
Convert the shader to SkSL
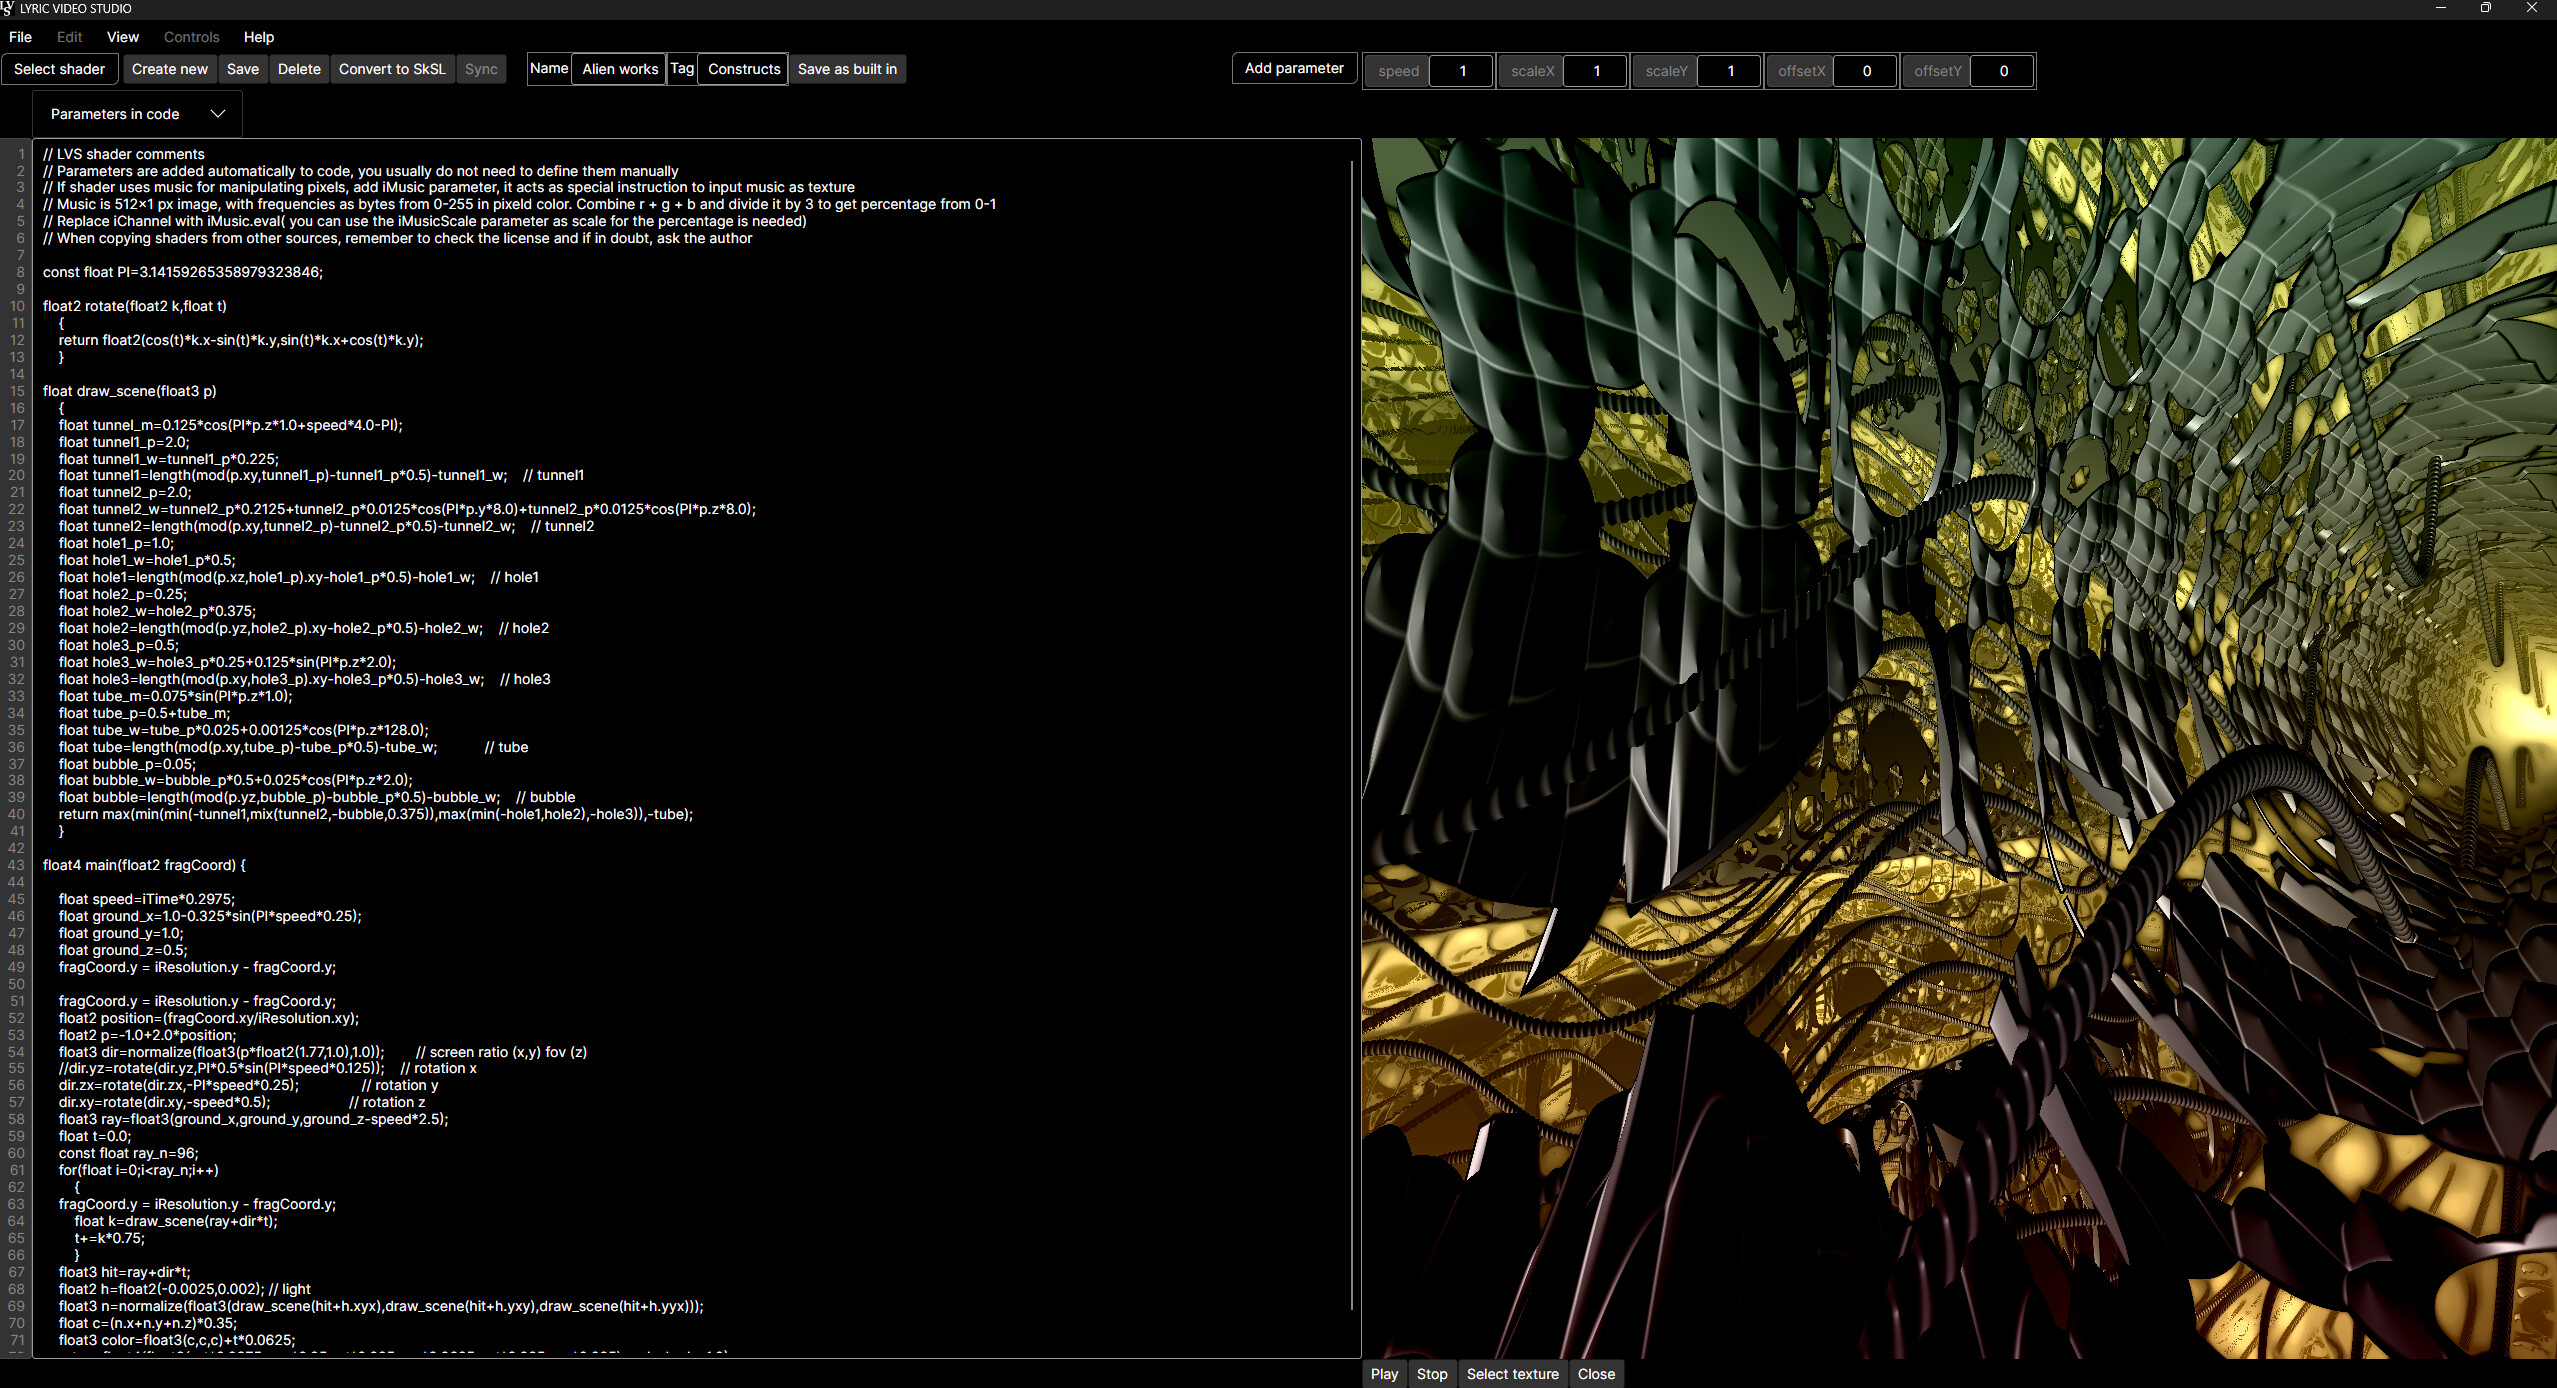[391, 68]
